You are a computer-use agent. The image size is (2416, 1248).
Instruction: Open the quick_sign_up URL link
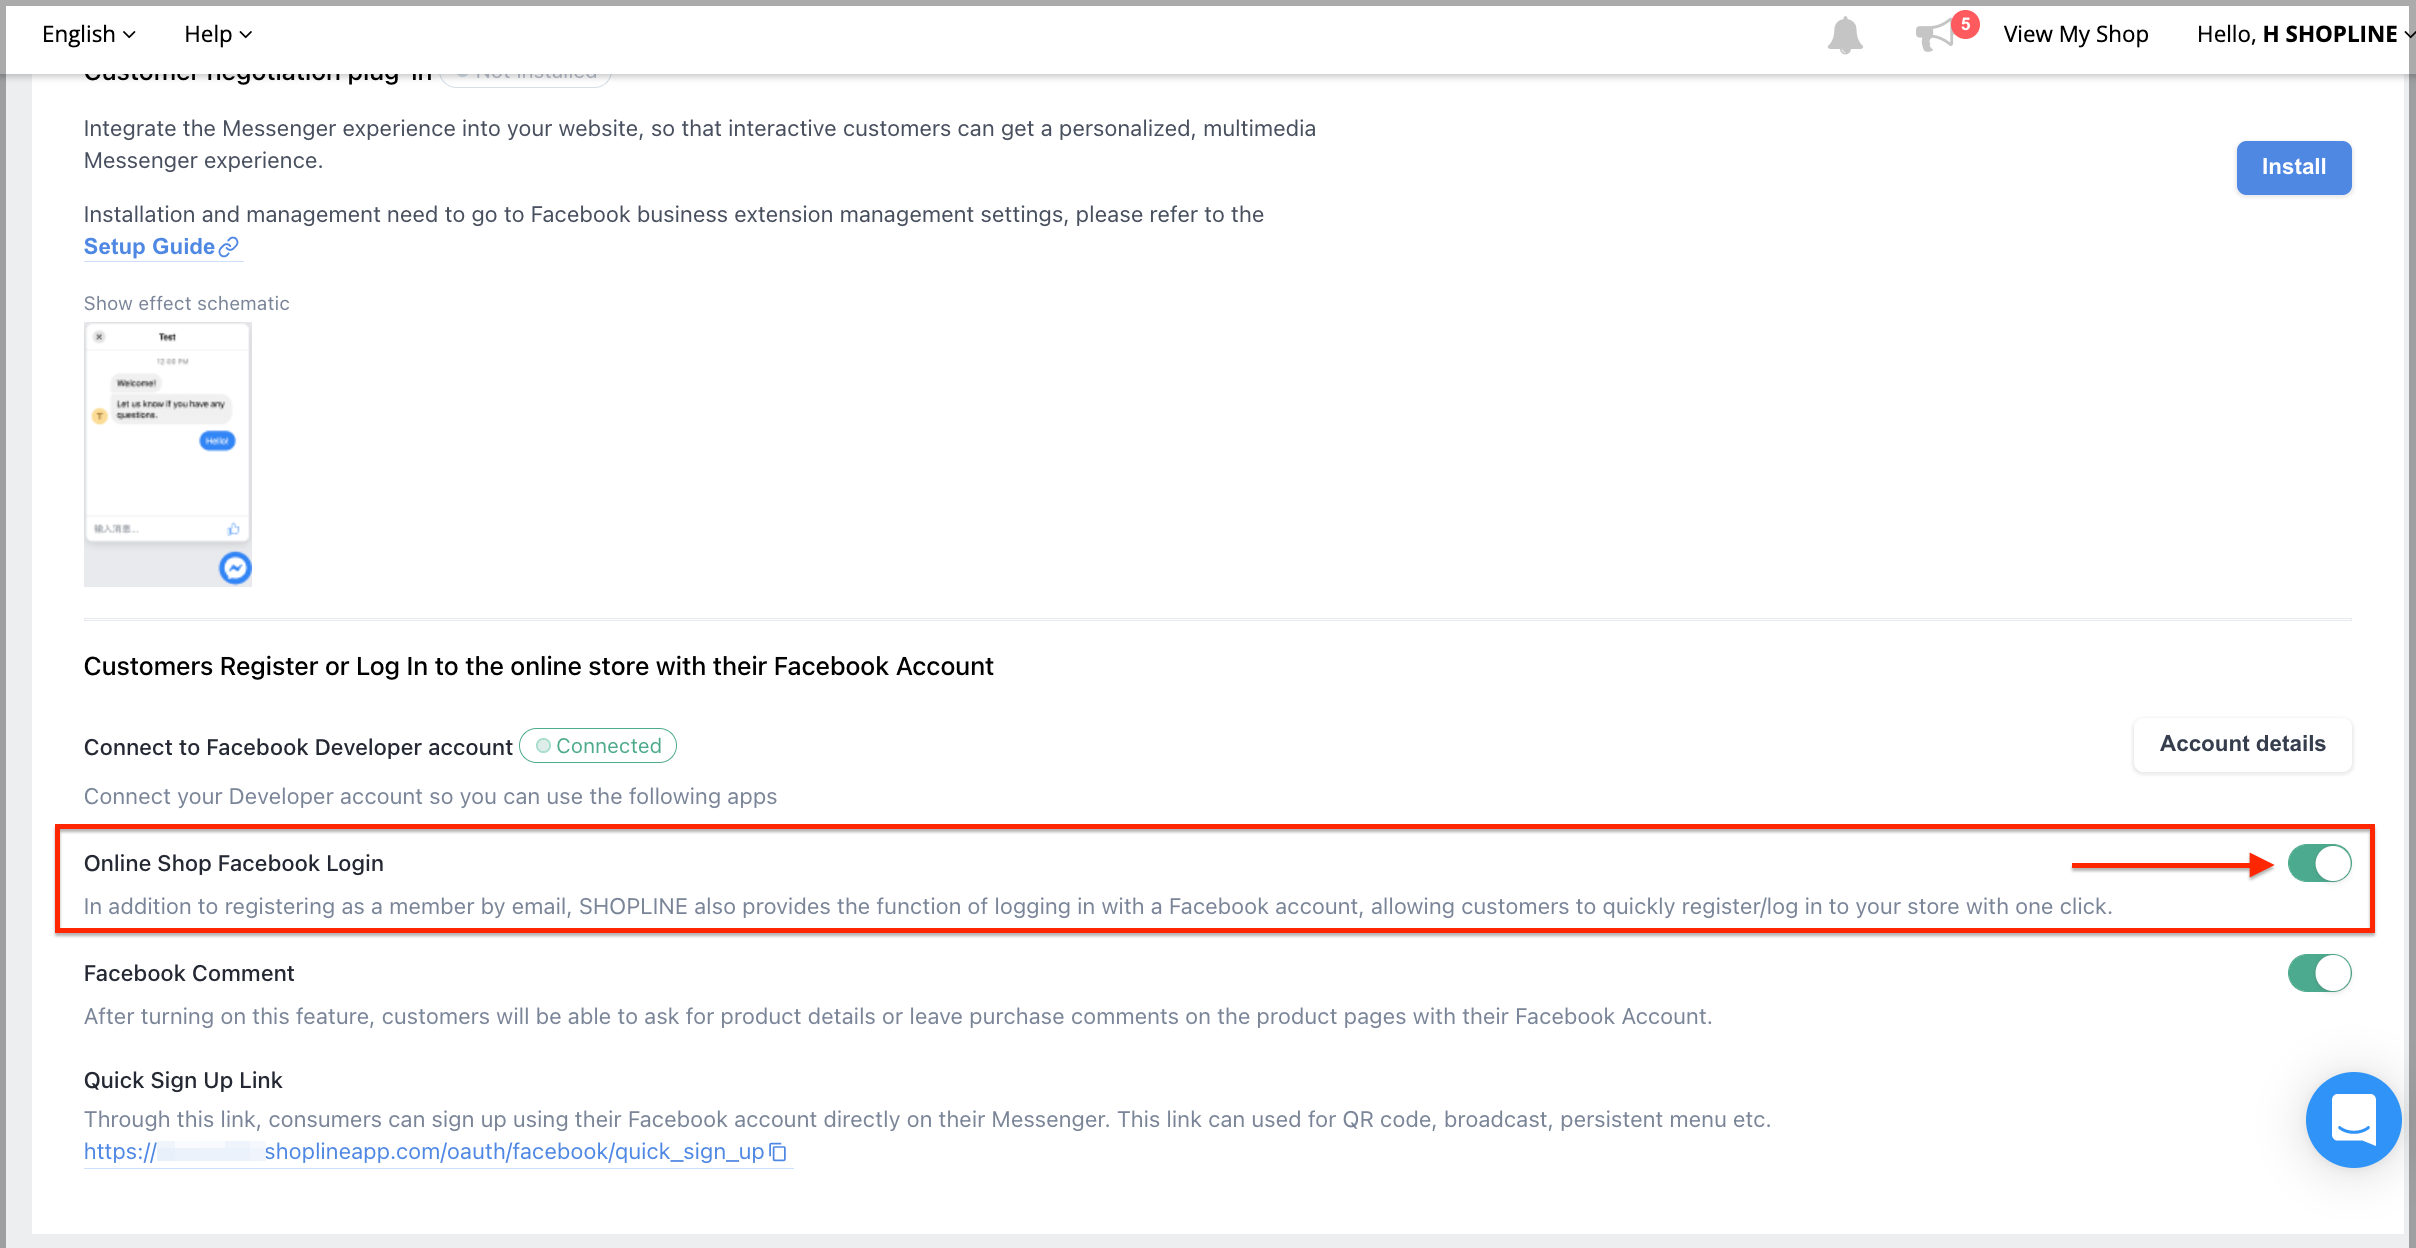[x=424, y=1152]
